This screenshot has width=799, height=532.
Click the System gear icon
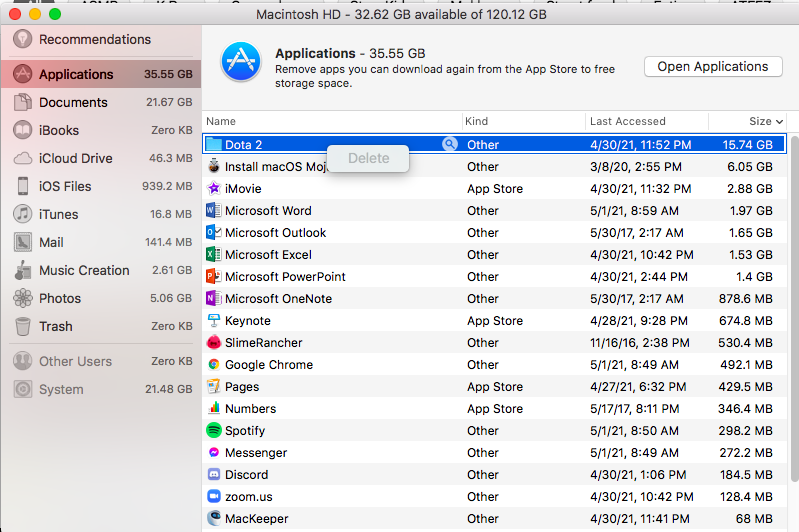[x=22, y=389]
